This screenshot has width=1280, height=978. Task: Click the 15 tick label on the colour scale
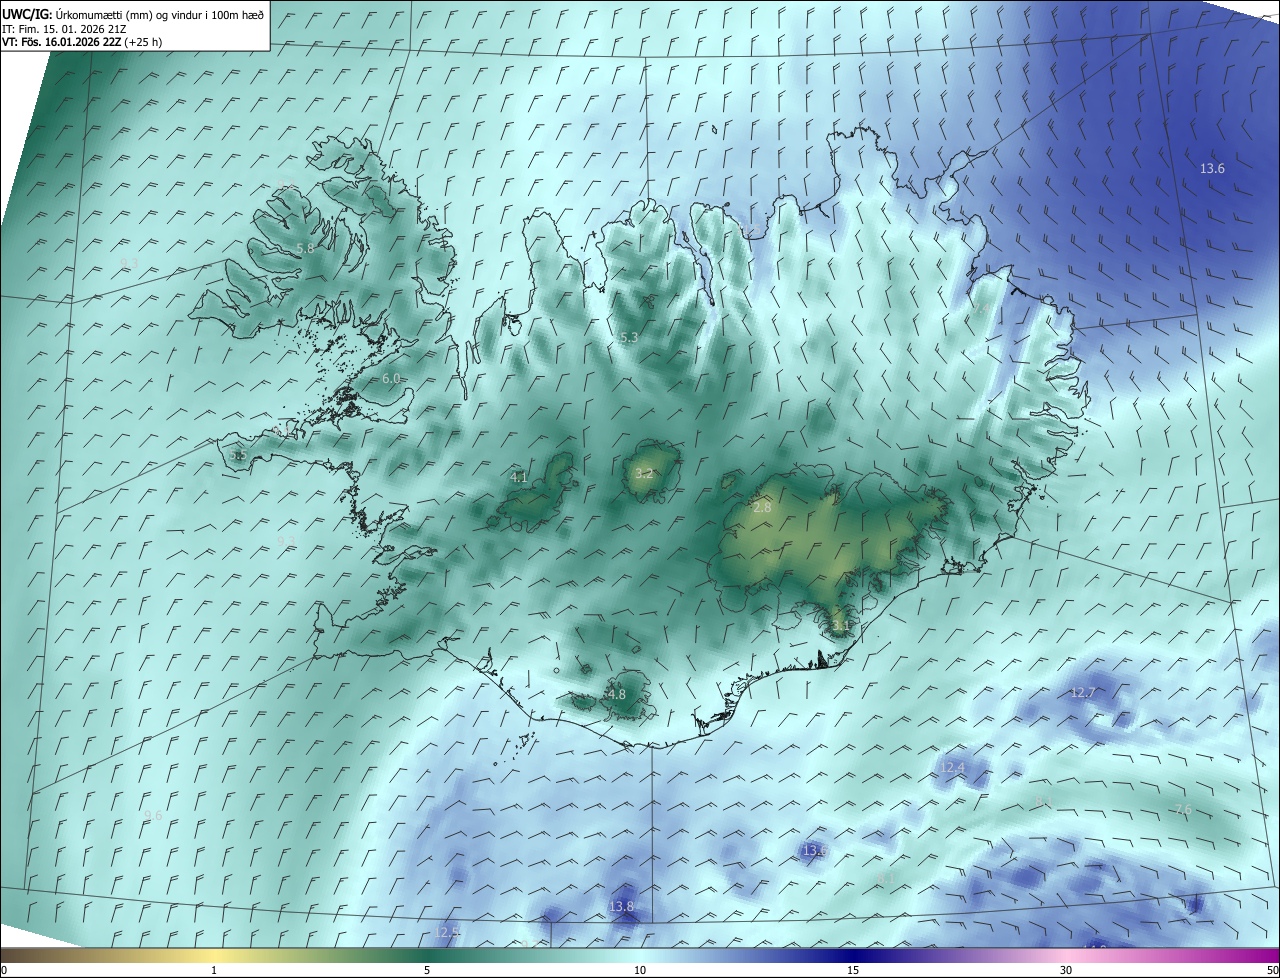click(x=853, y=970)
